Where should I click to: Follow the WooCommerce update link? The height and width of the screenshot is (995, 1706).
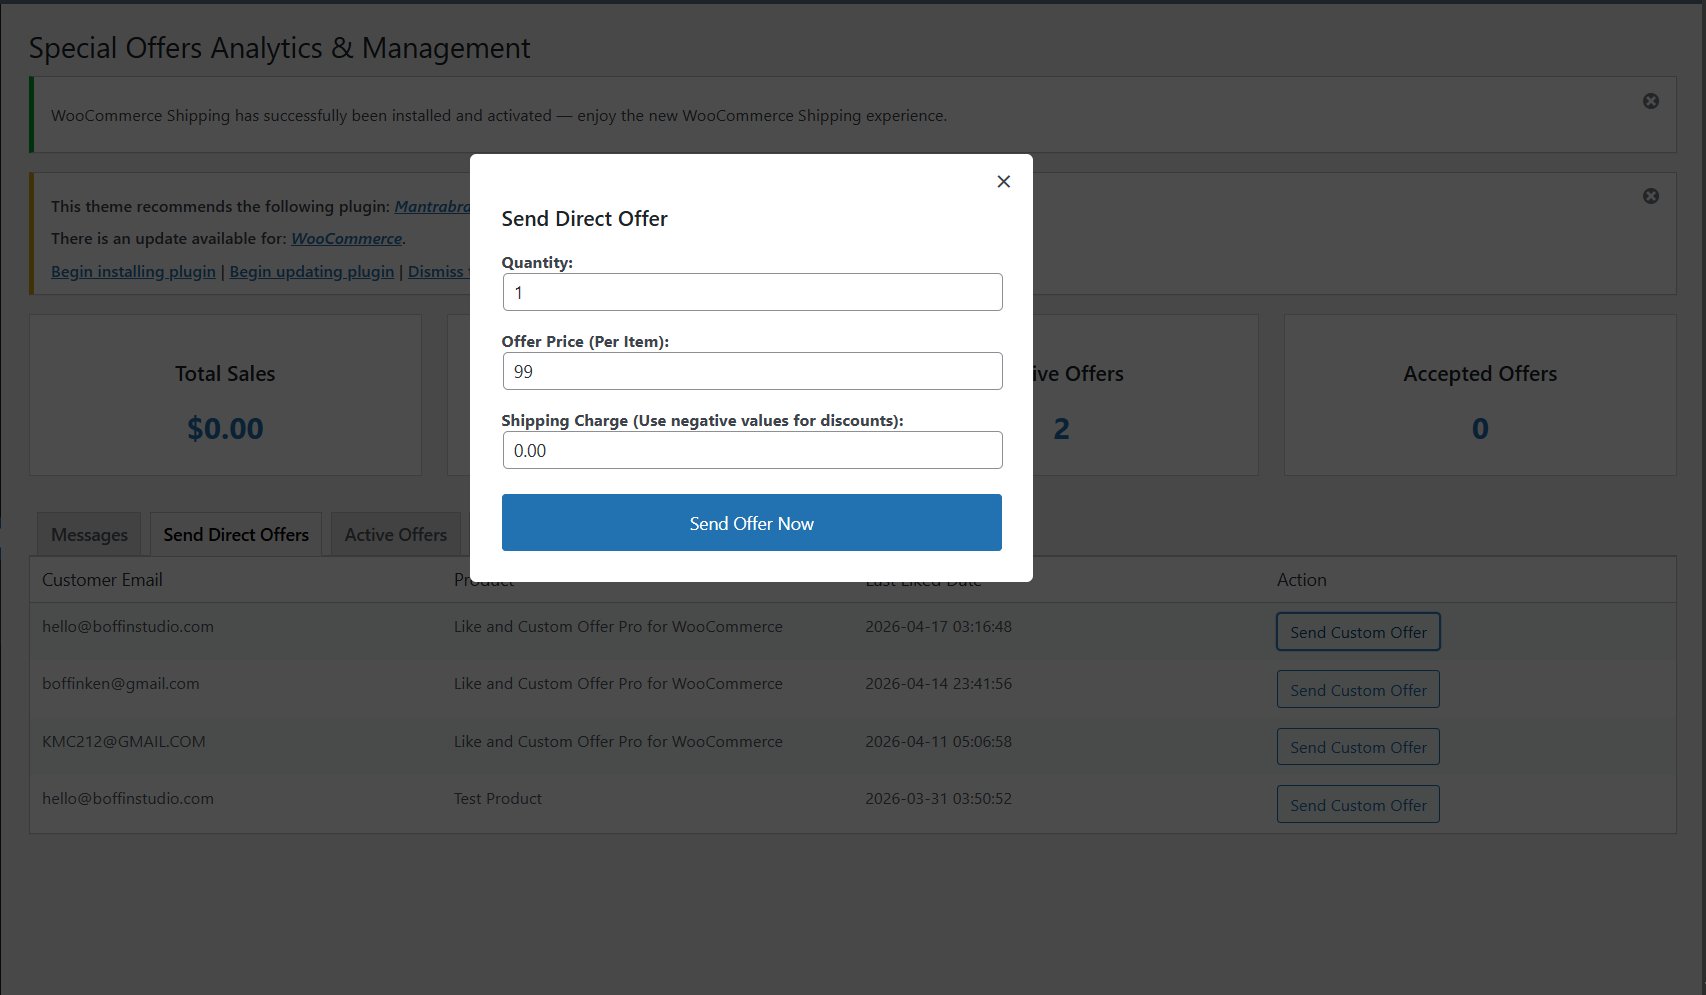[x=346, y=239]
